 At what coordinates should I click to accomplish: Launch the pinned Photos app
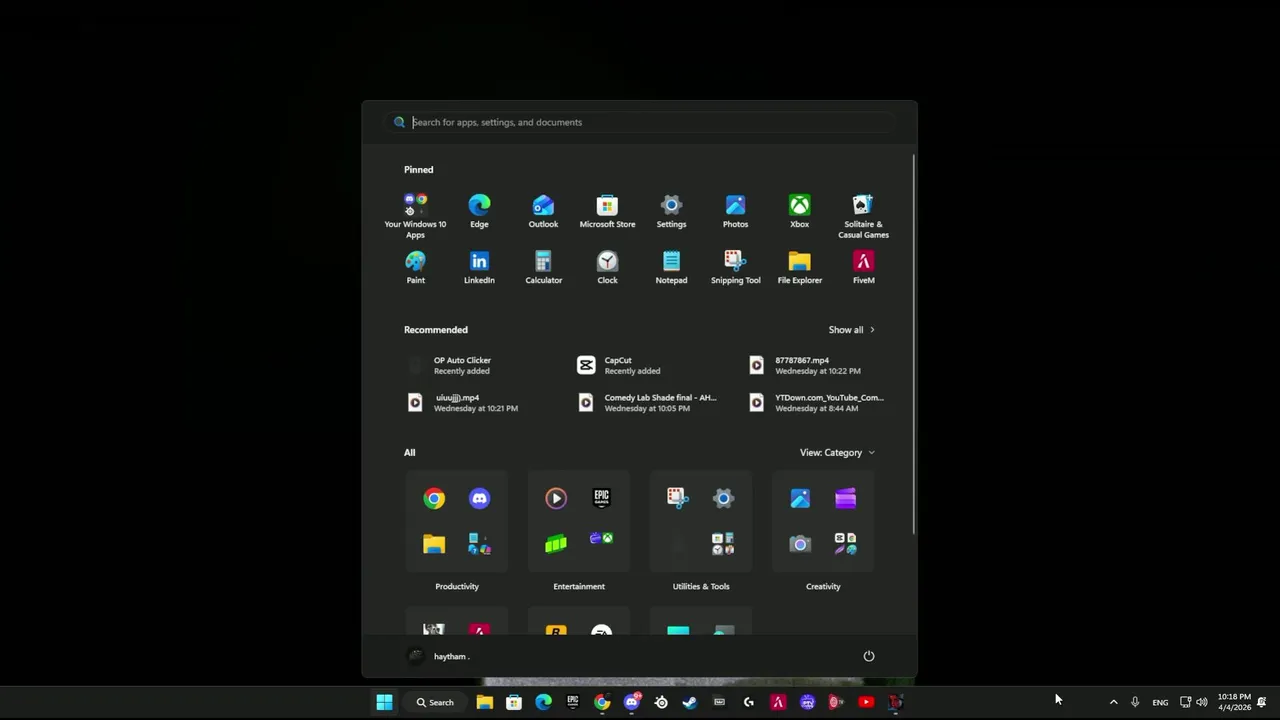735,211
